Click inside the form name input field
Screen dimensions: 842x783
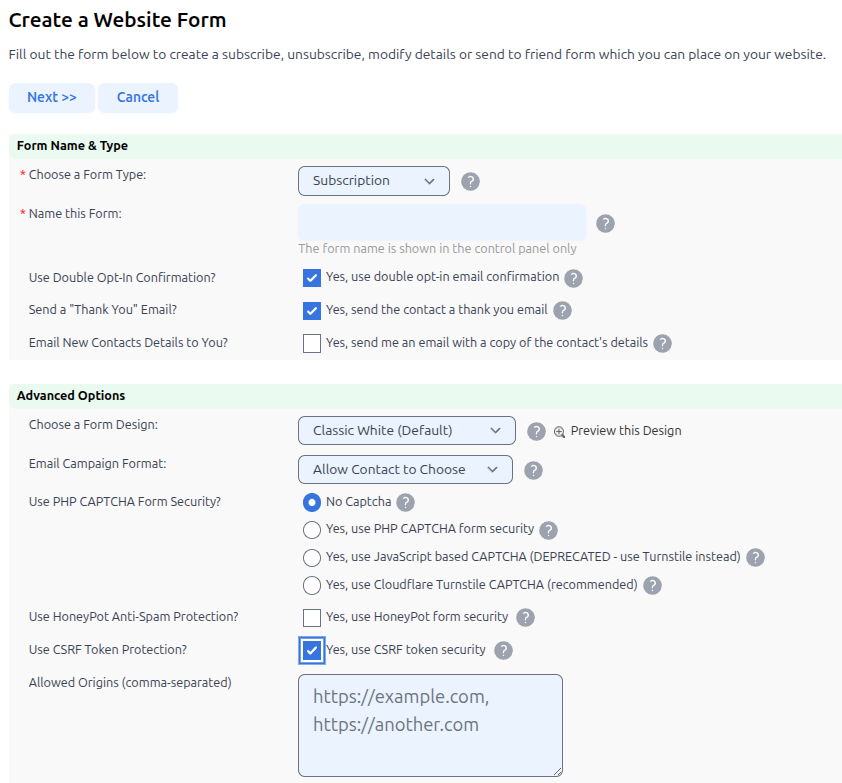point(441,221)
